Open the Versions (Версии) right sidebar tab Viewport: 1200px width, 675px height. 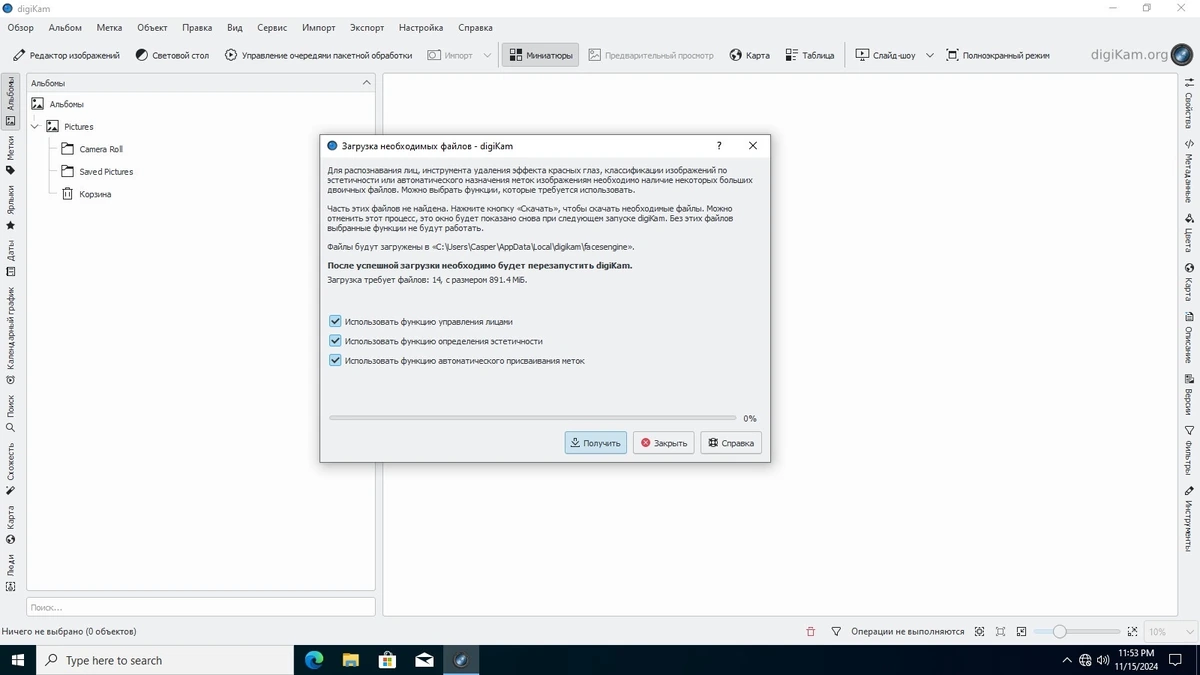[x=1189, y=394]
